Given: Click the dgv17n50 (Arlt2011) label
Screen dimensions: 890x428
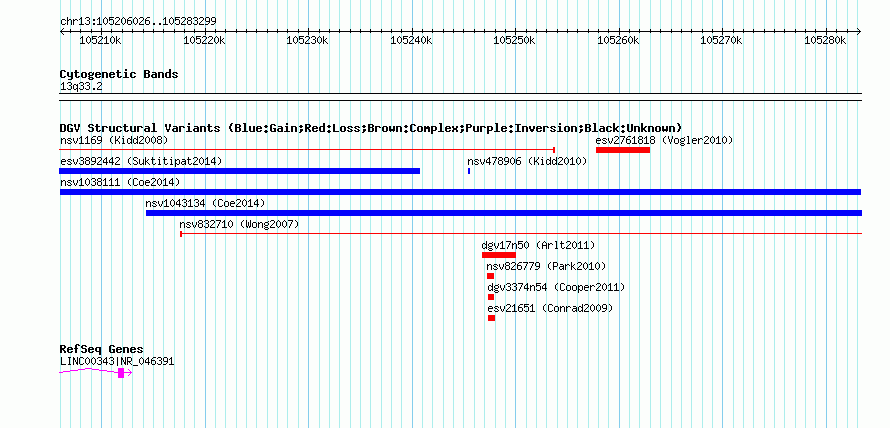Looking at the screenshot, I should (x=538, y=245).
